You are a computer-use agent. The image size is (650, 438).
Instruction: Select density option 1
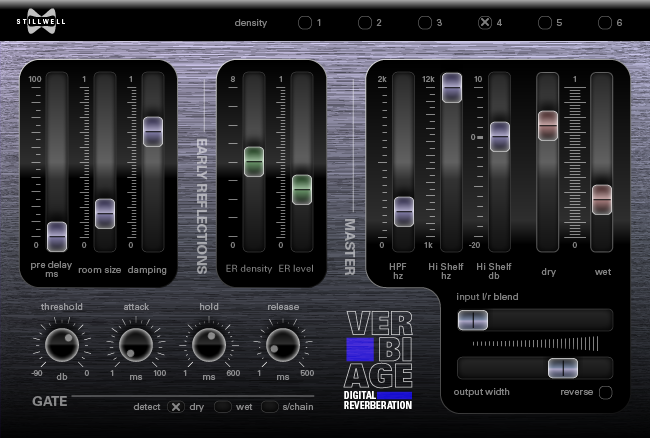305,23
